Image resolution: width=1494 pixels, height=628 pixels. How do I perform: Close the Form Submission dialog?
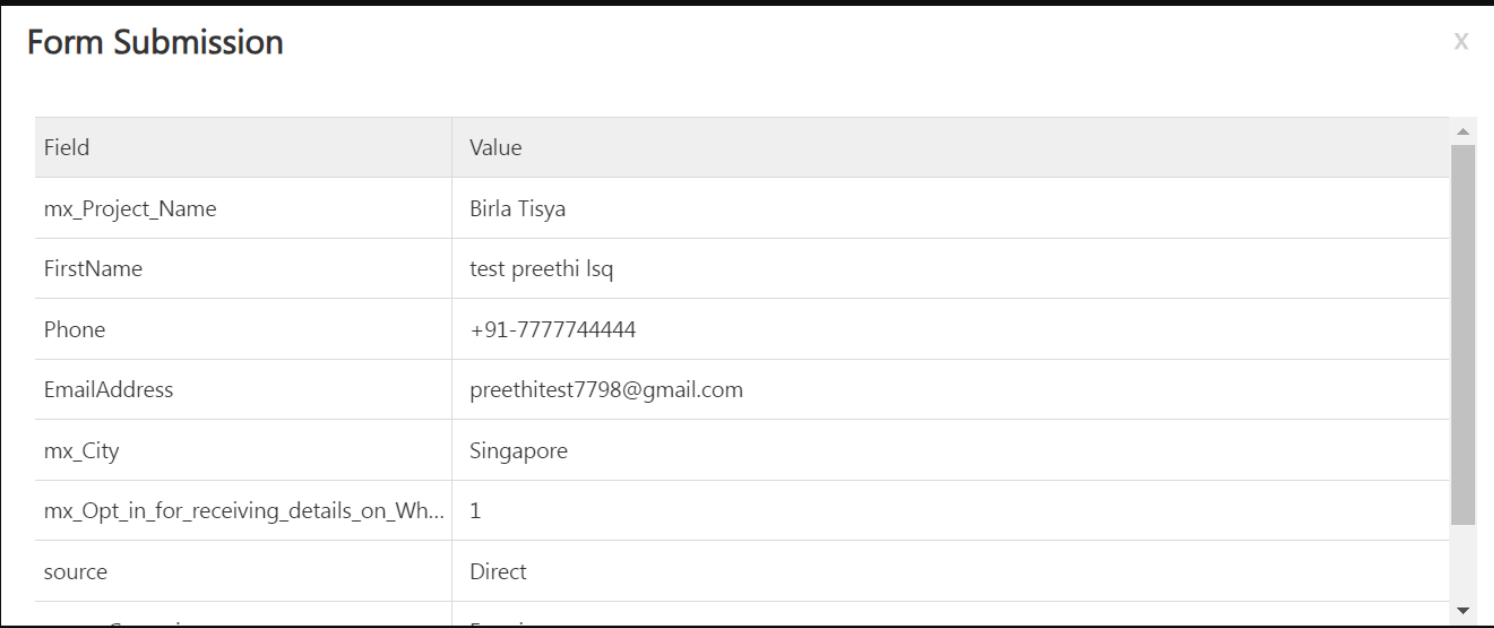click(x=1461, y=42)
